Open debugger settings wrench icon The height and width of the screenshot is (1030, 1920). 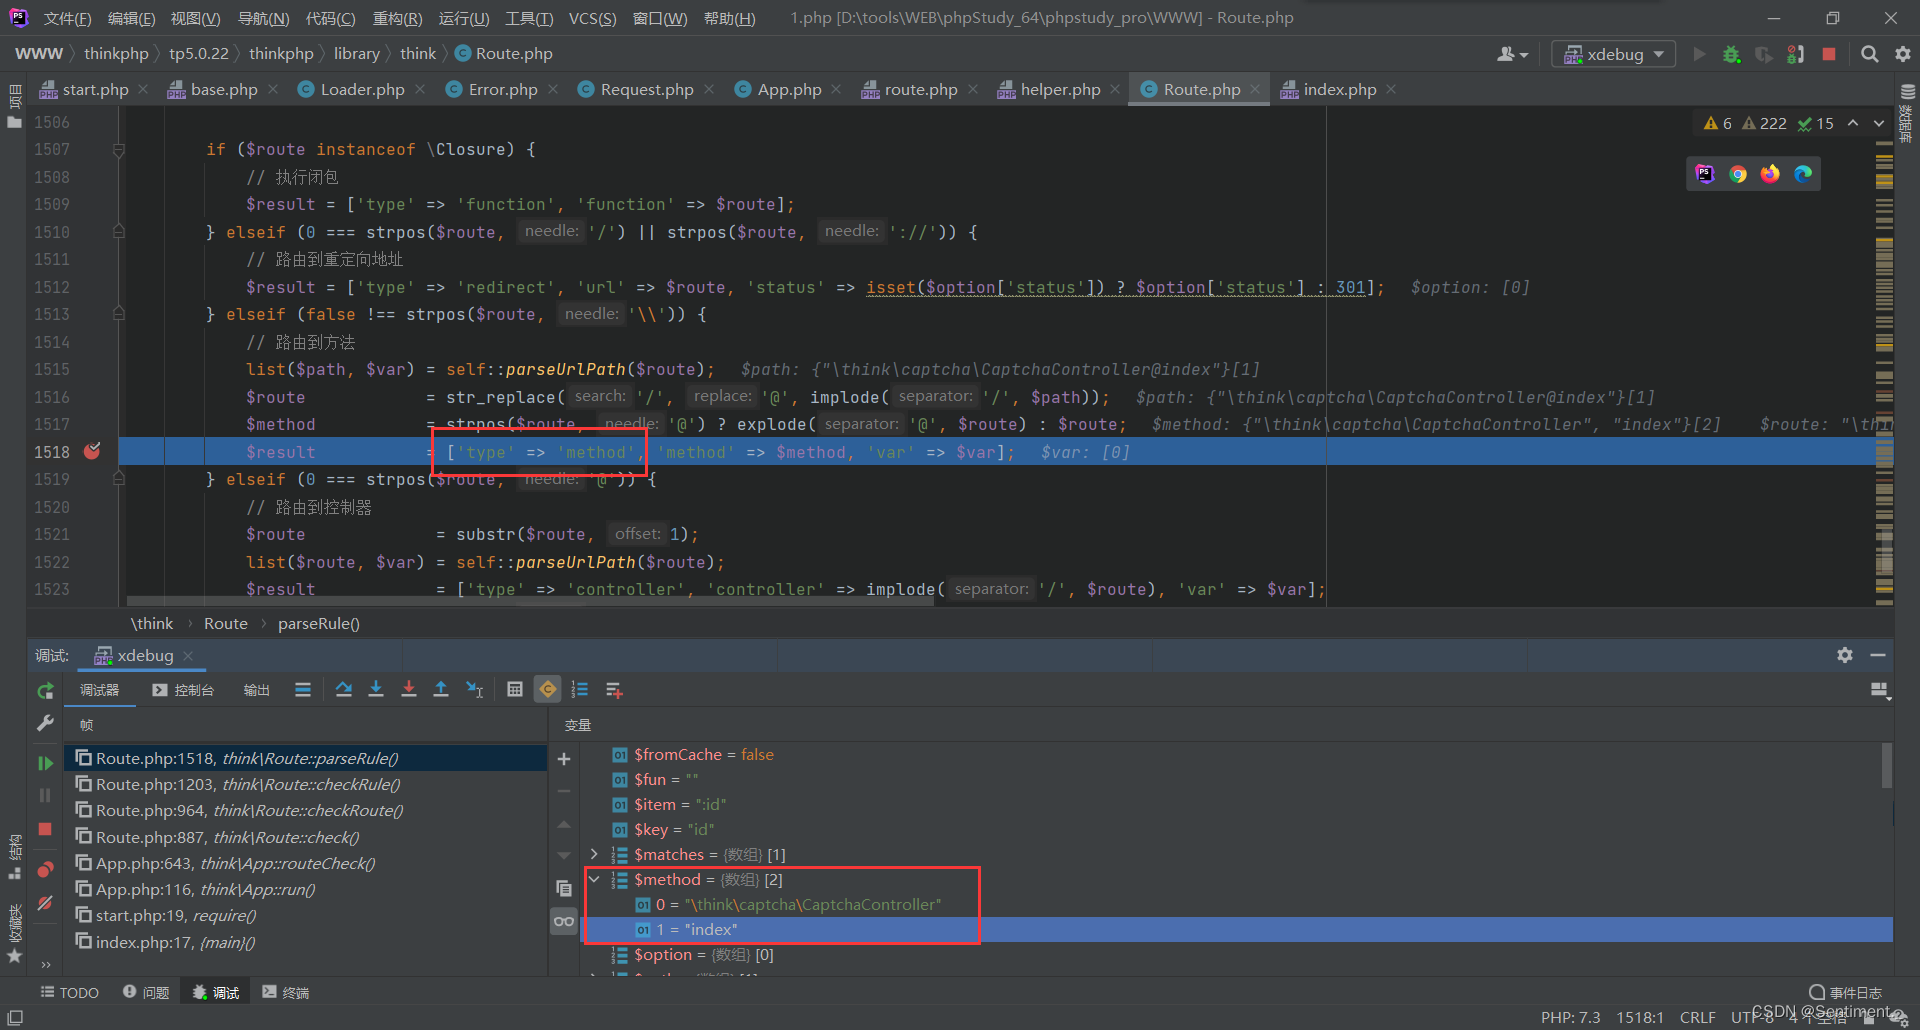[x=45, y=723]
